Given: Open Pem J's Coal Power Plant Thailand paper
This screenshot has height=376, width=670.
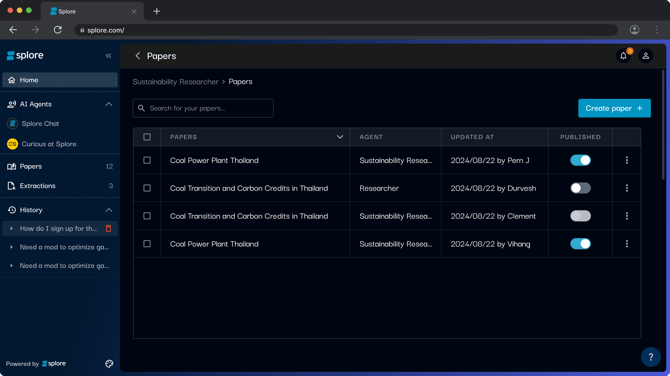Looking at the screenshot, I should click(214, 160).
